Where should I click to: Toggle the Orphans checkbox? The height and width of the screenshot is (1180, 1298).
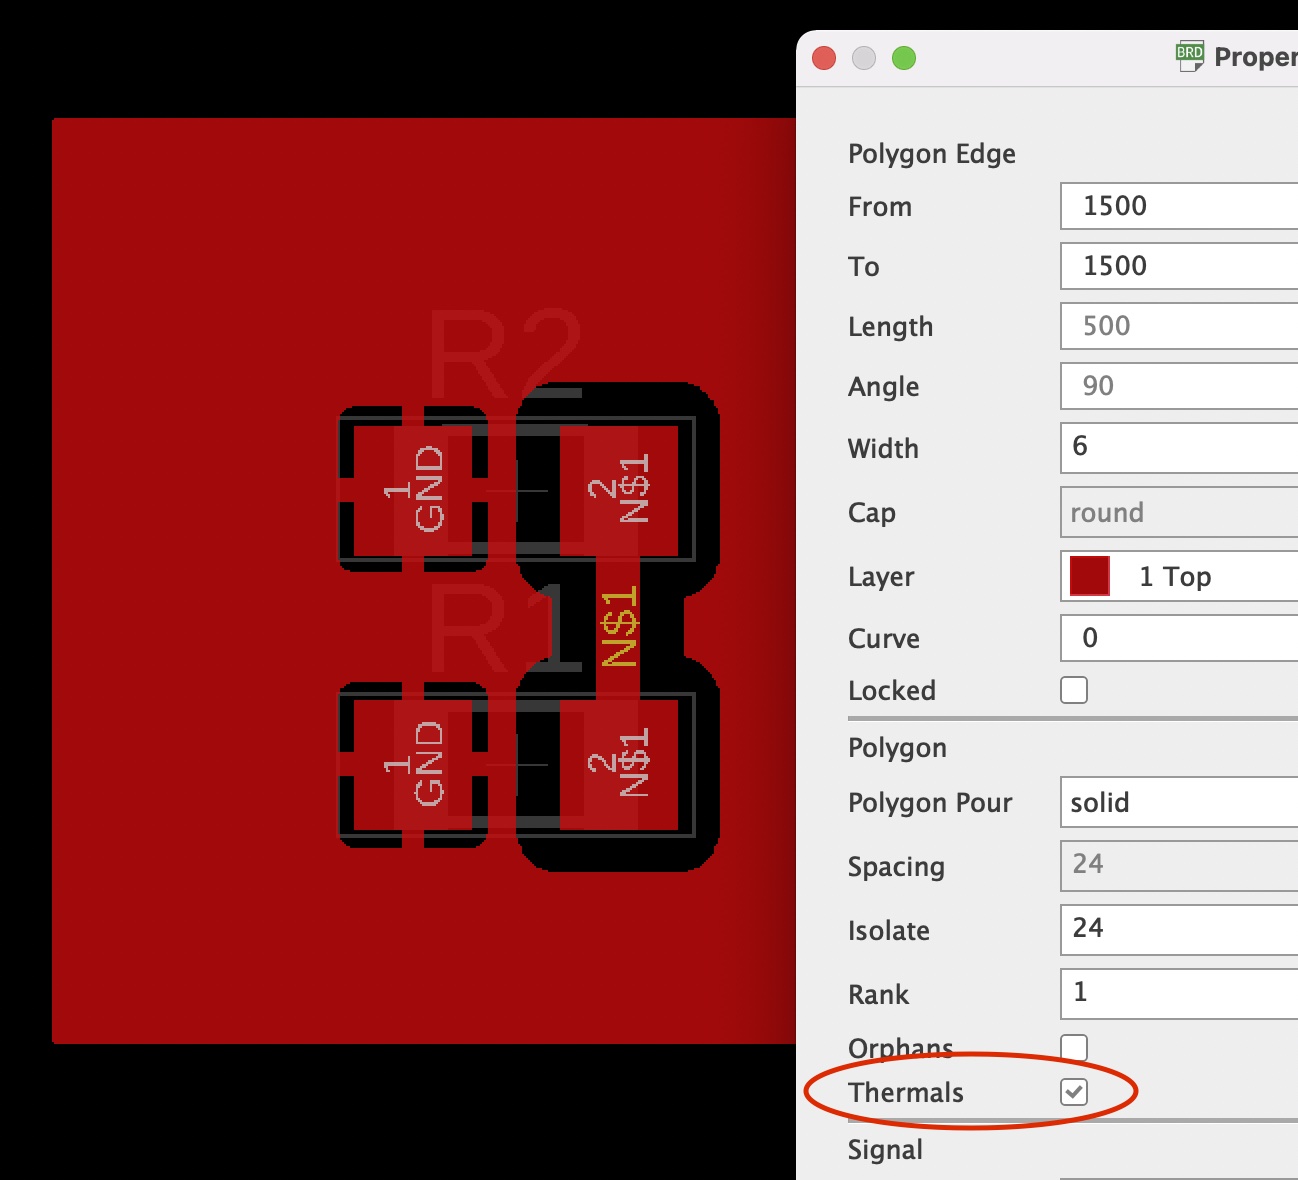tap(1074, 1046)
